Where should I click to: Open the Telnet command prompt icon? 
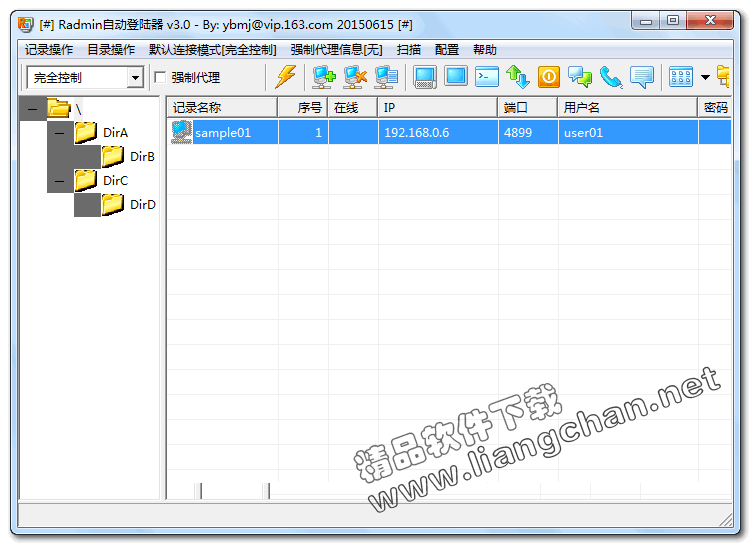point(487,77)
